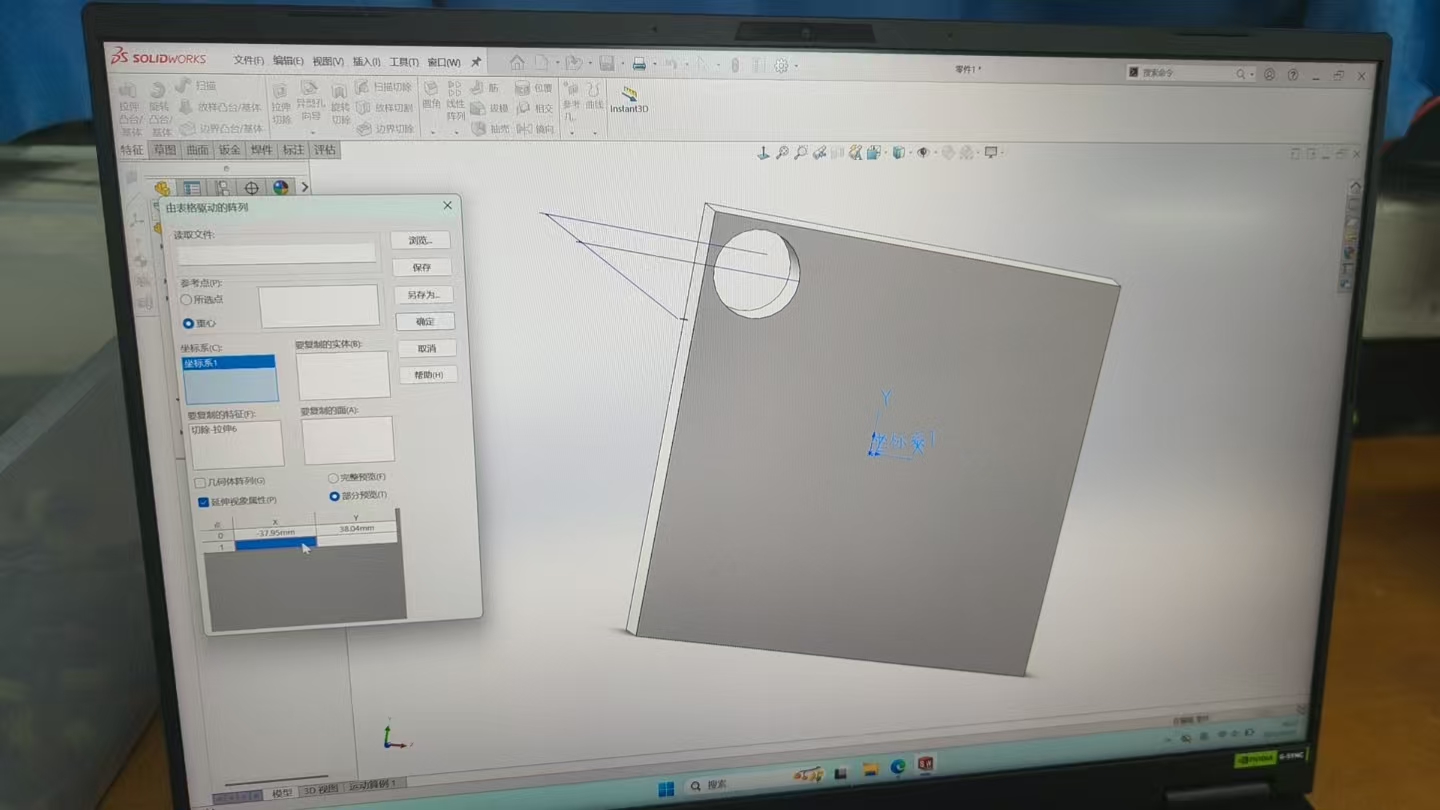
Task: Open the 曲线 dropdown arrow
Action: [x=595, y=132]
